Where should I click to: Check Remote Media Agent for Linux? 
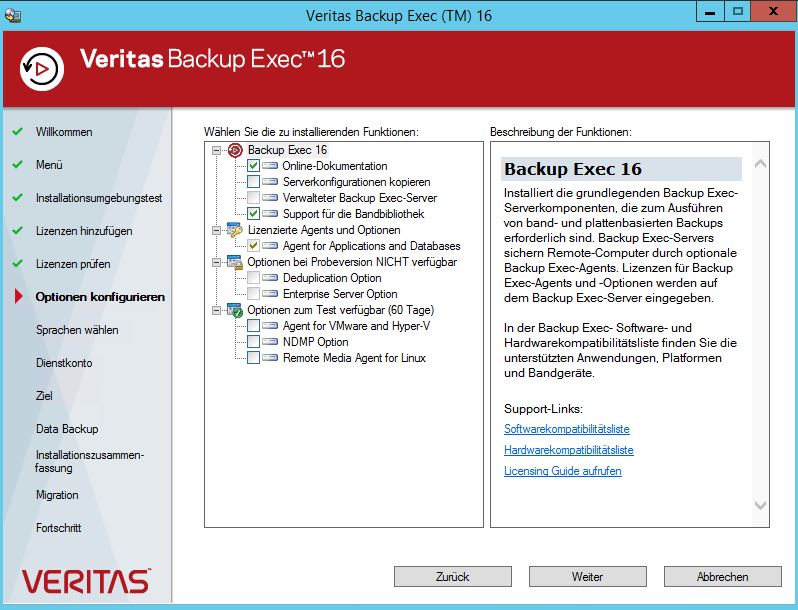[x=253, y=358]
